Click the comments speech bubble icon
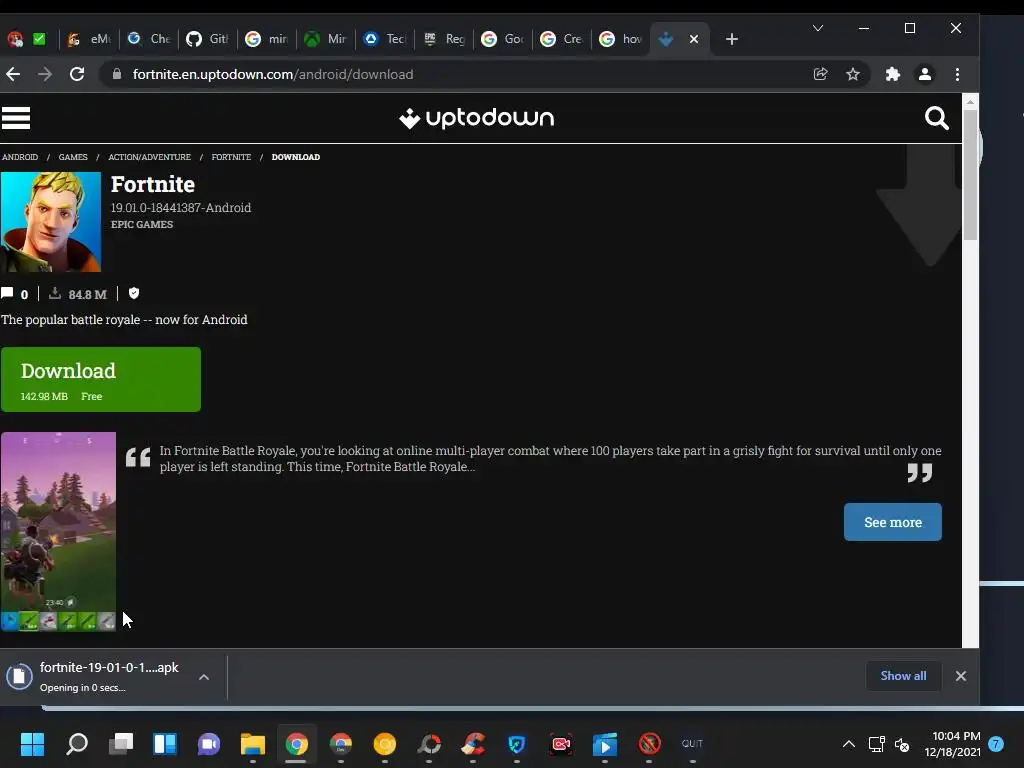1024x768 pixels. [x=7, y=293]
